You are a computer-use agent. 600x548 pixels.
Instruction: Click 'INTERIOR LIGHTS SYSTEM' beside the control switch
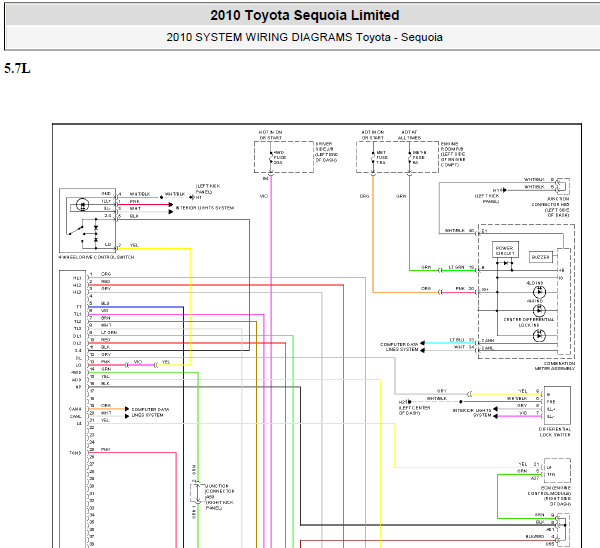coord(205,208)
